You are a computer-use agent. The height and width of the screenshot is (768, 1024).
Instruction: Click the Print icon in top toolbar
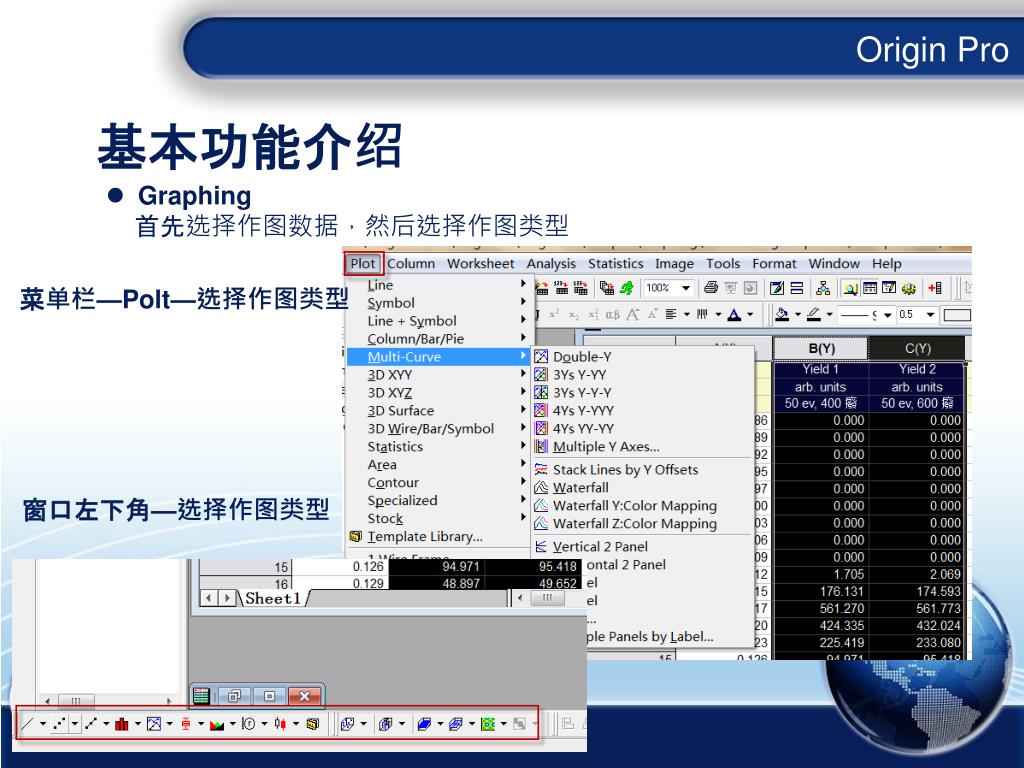coord(711,287)
